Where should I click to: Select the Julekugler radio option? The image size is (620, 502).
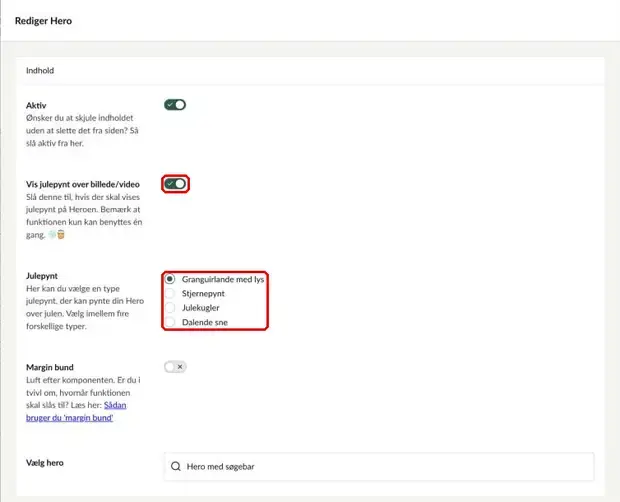pos(170,308)
